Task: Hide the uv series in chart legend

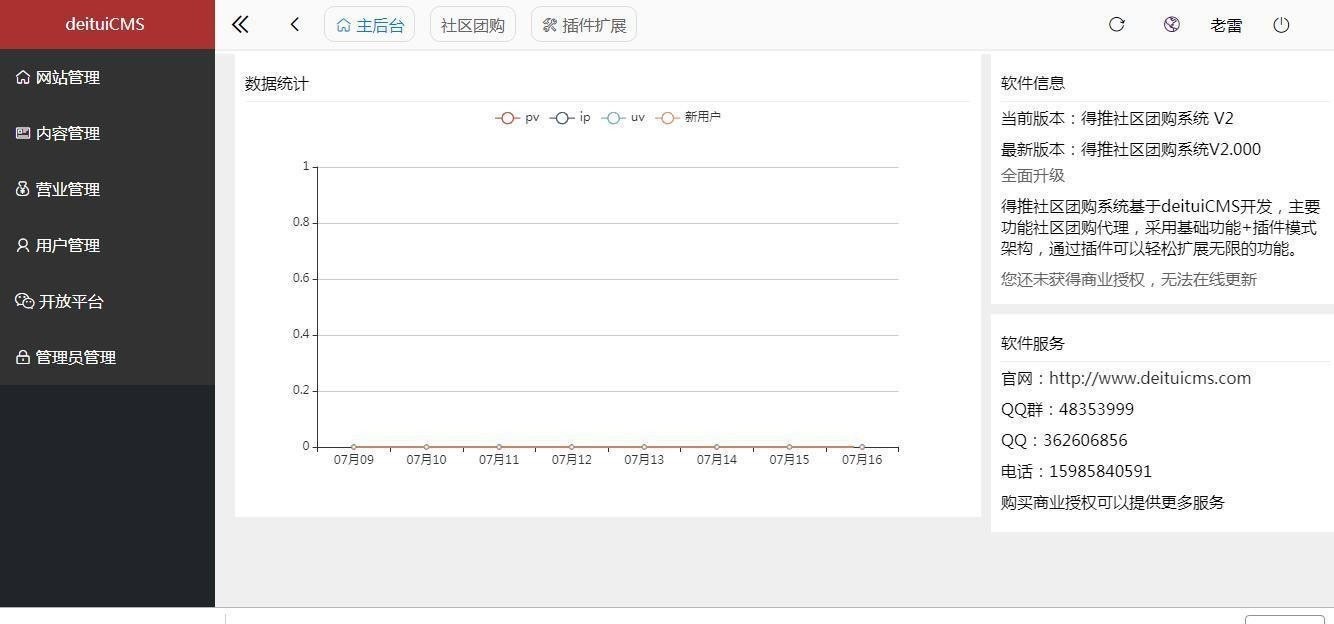Action: click(623, 118)
